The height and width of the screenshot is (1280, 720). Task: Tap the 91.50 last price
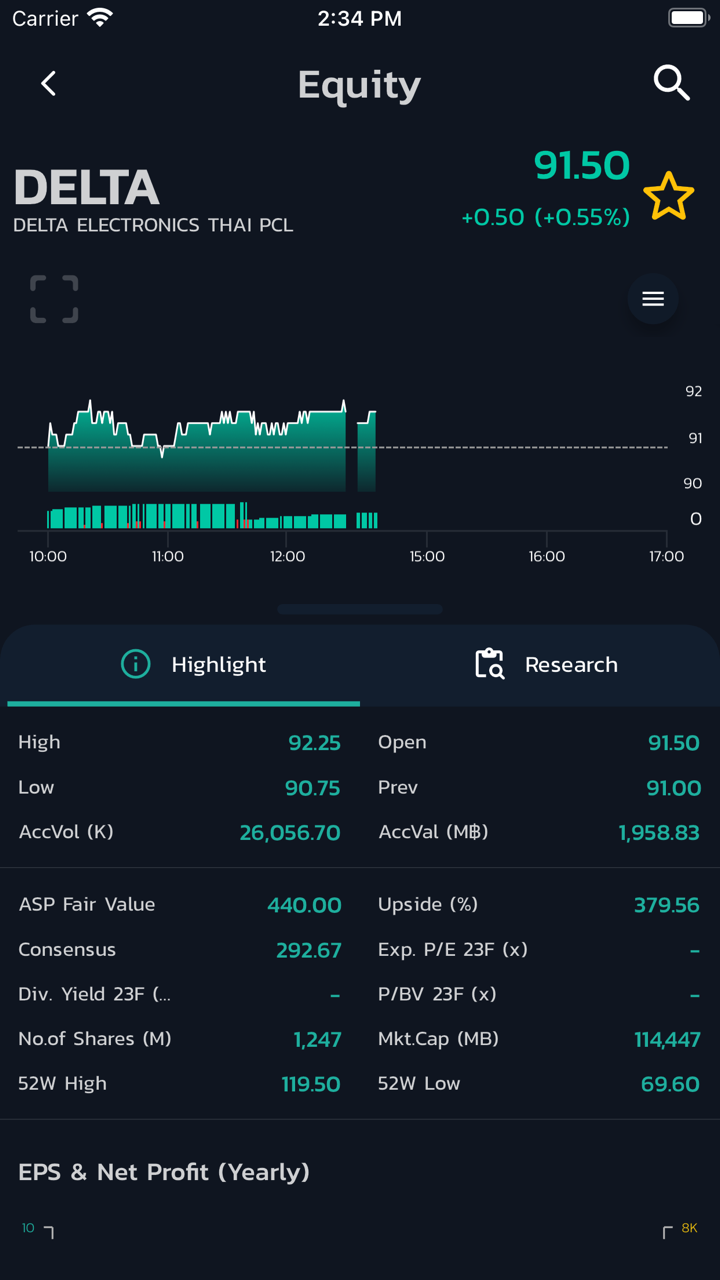(x=581, y=166)
